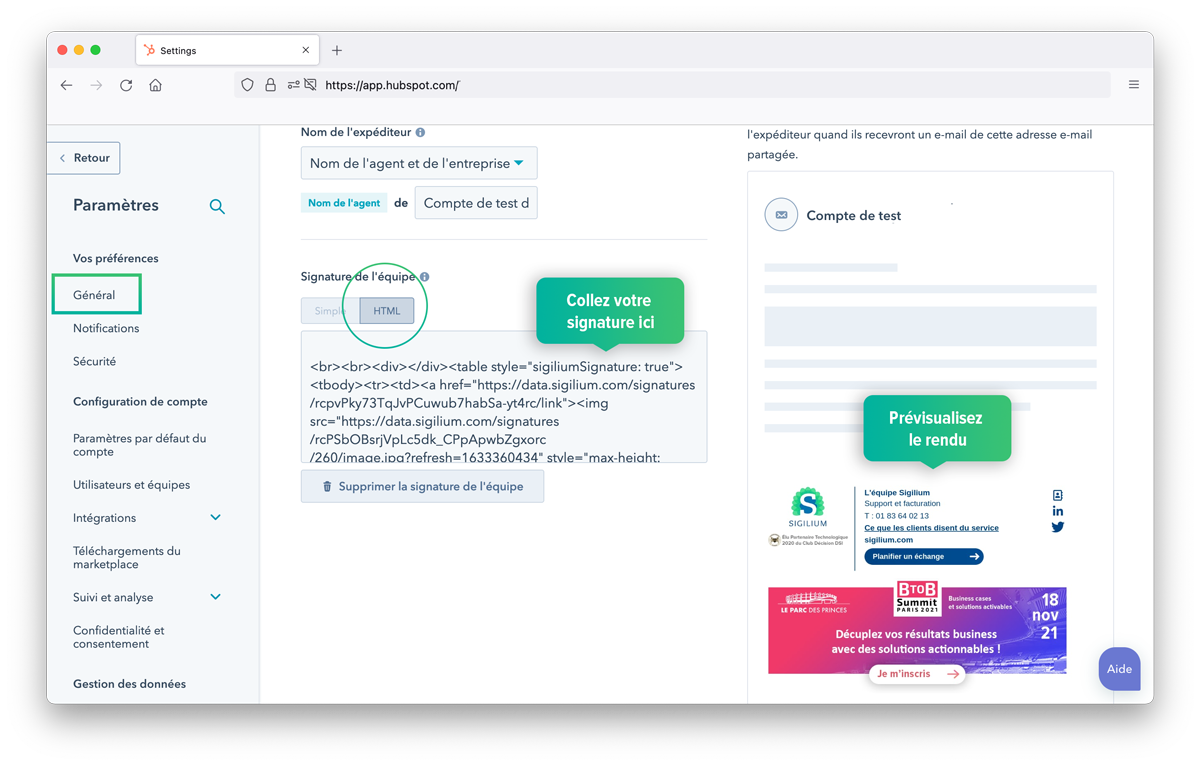Click the BtoB Summit banner image
Screen dimensions: 1200x765
tap(917, 631)
